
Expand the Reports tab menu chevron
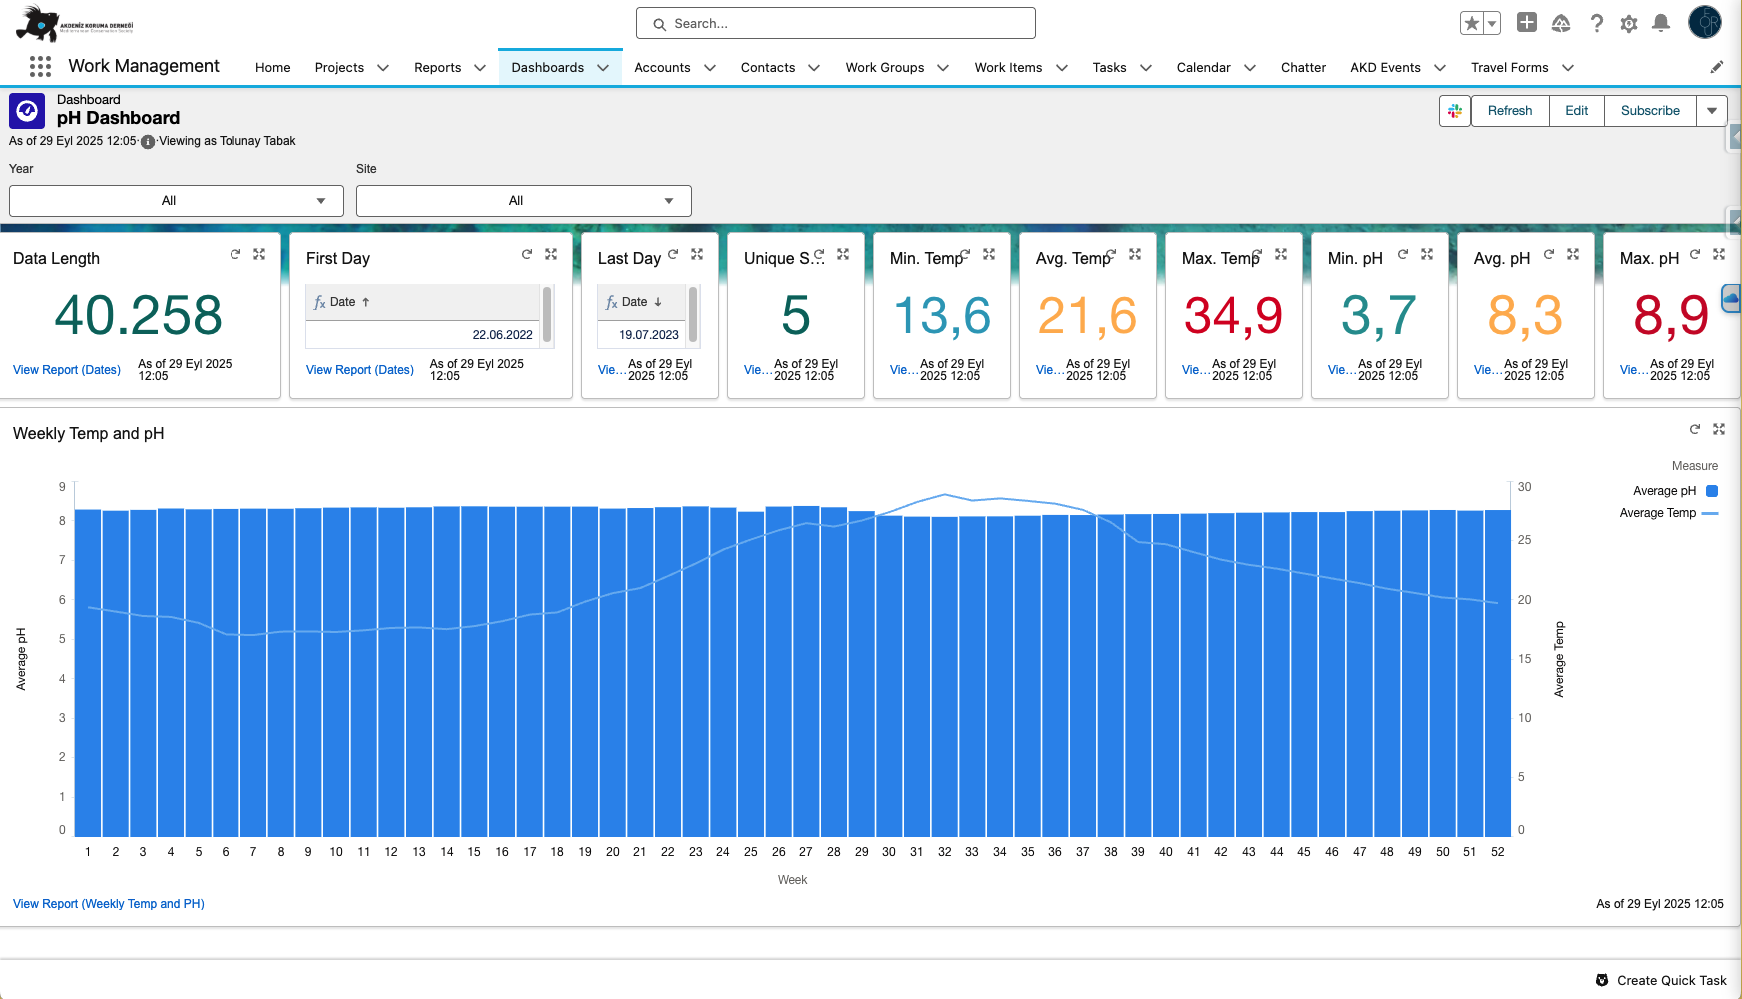480,68
